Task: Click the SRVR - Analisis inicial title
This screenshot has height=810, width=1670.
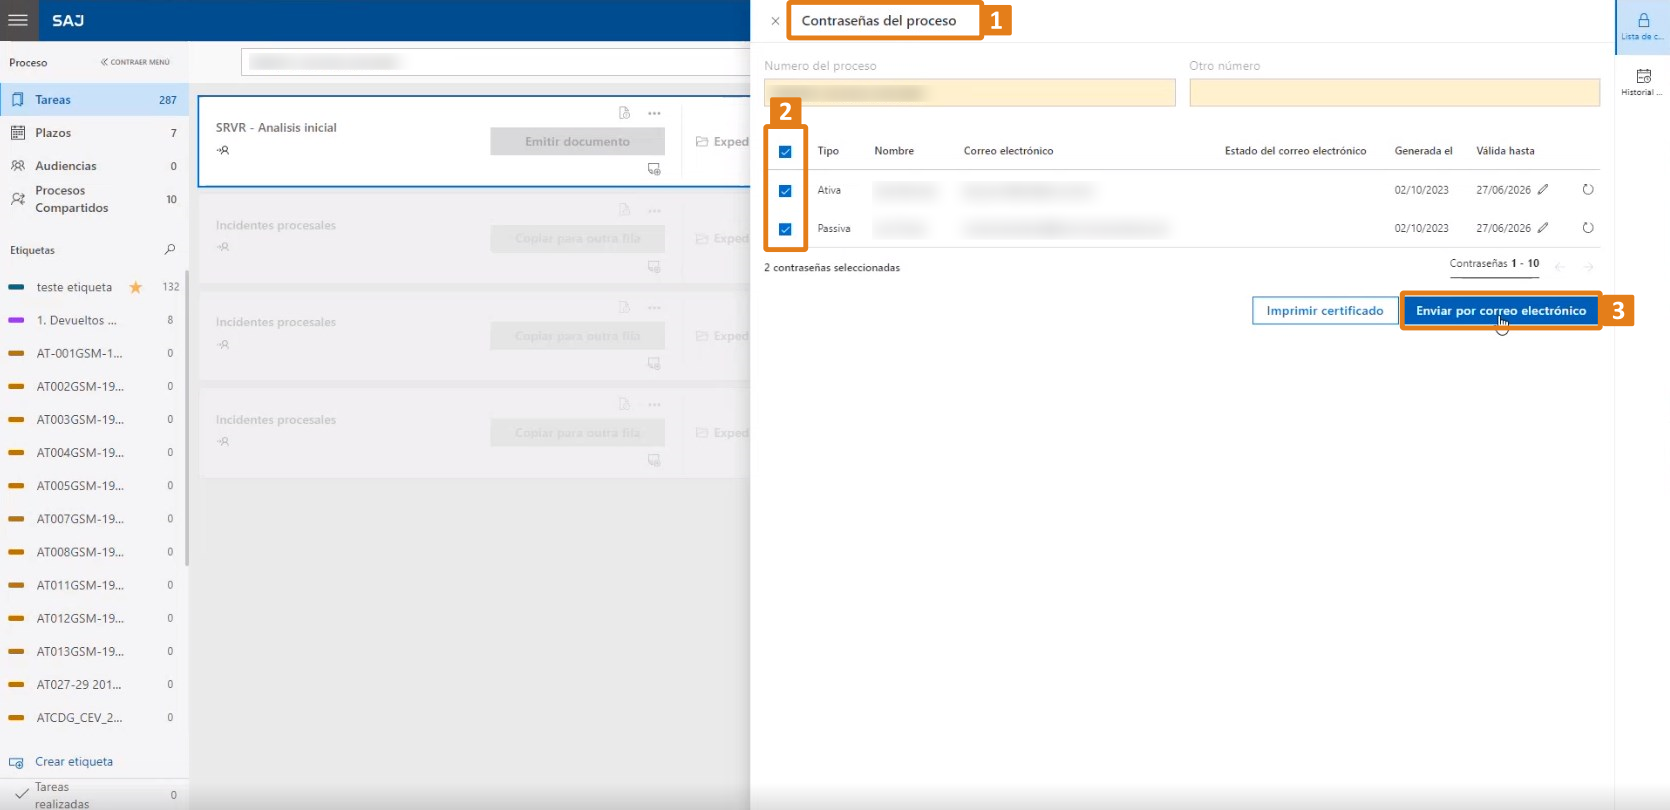Action: click(276, 127)
